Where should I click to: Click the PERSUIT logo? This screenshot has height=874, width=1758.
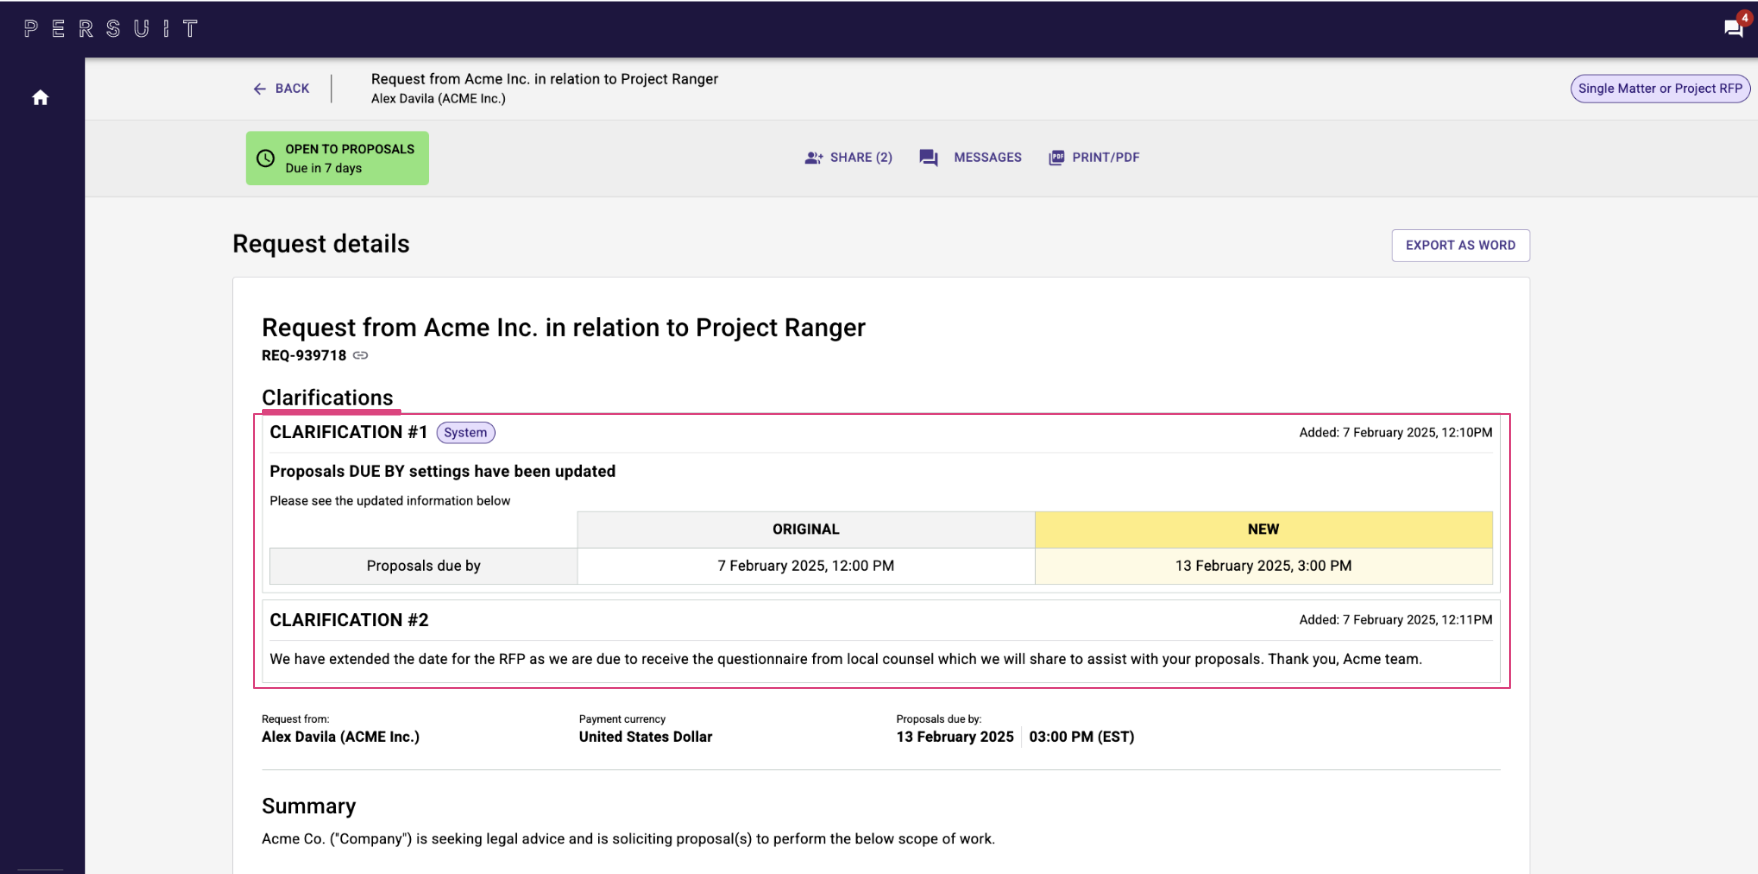point(111,29)
